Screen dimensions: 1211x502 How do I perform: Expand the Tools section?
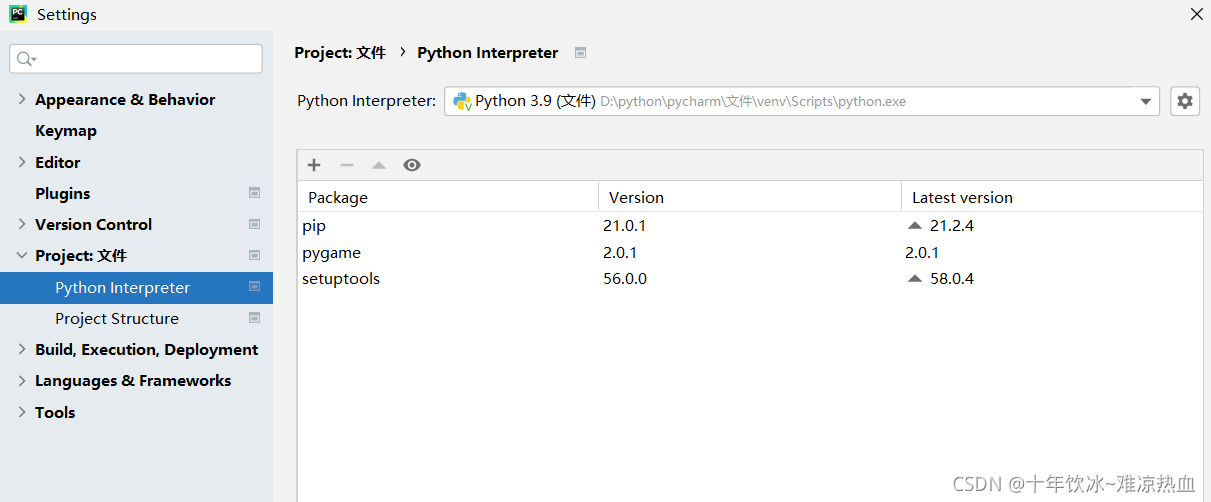pyautogui.click(x=22, y=412)
